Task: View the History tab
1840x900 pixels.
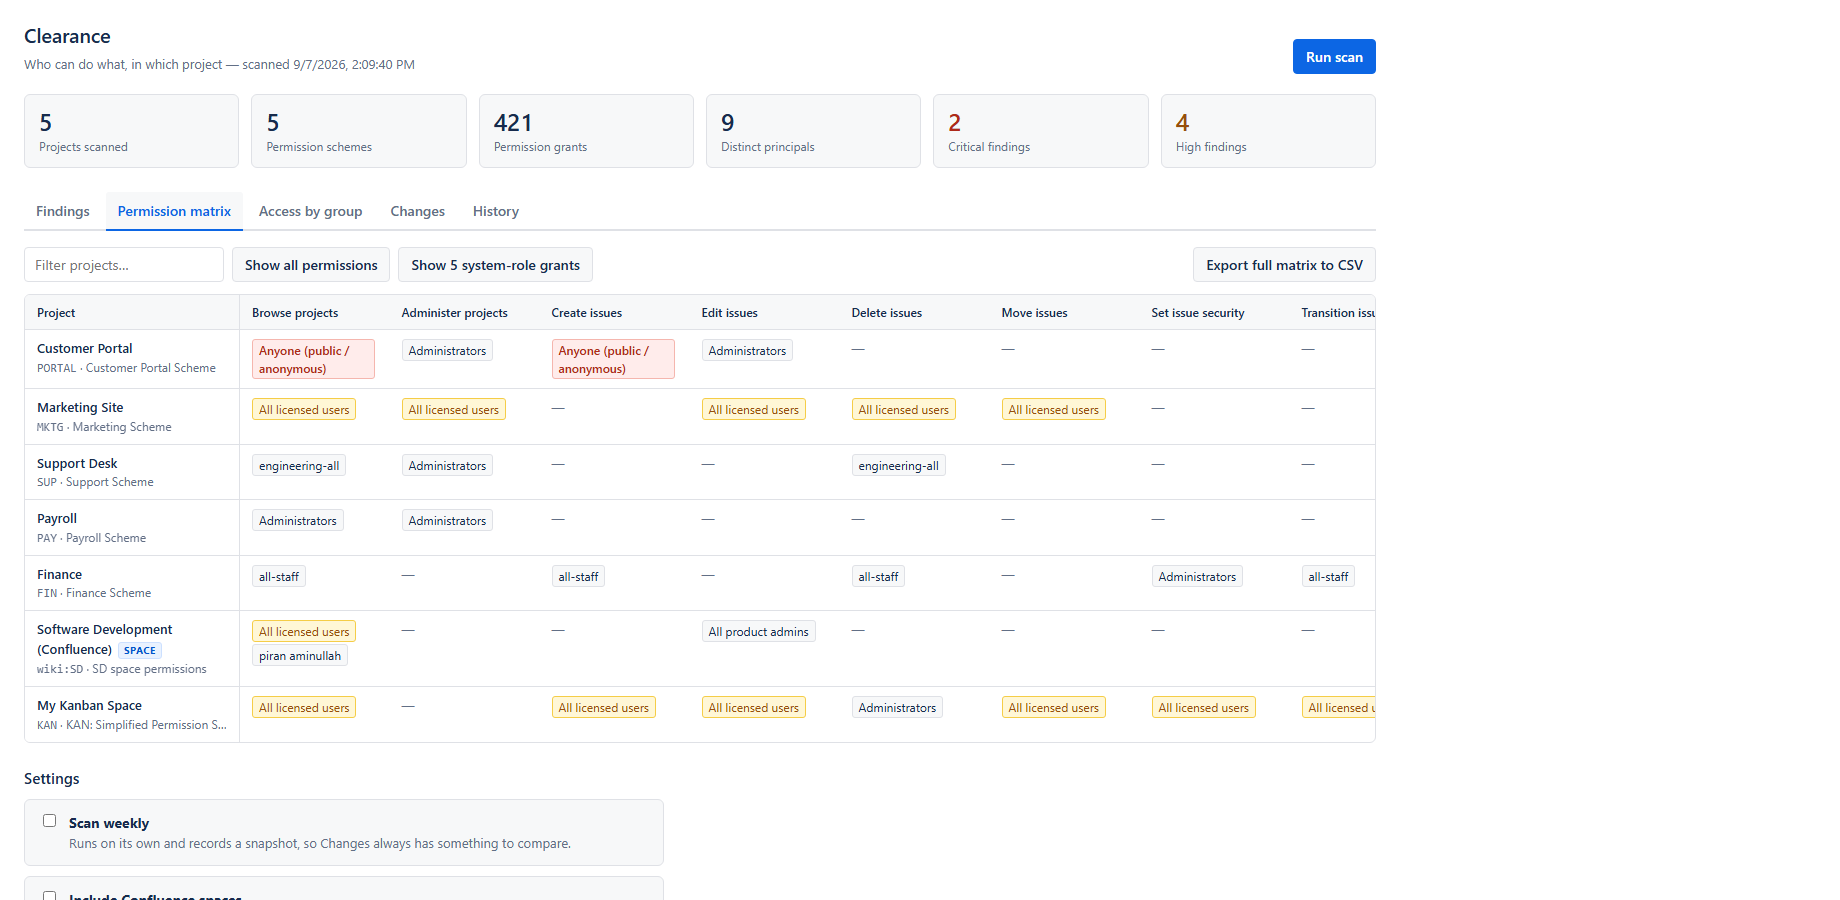Action: coord(496,211)
